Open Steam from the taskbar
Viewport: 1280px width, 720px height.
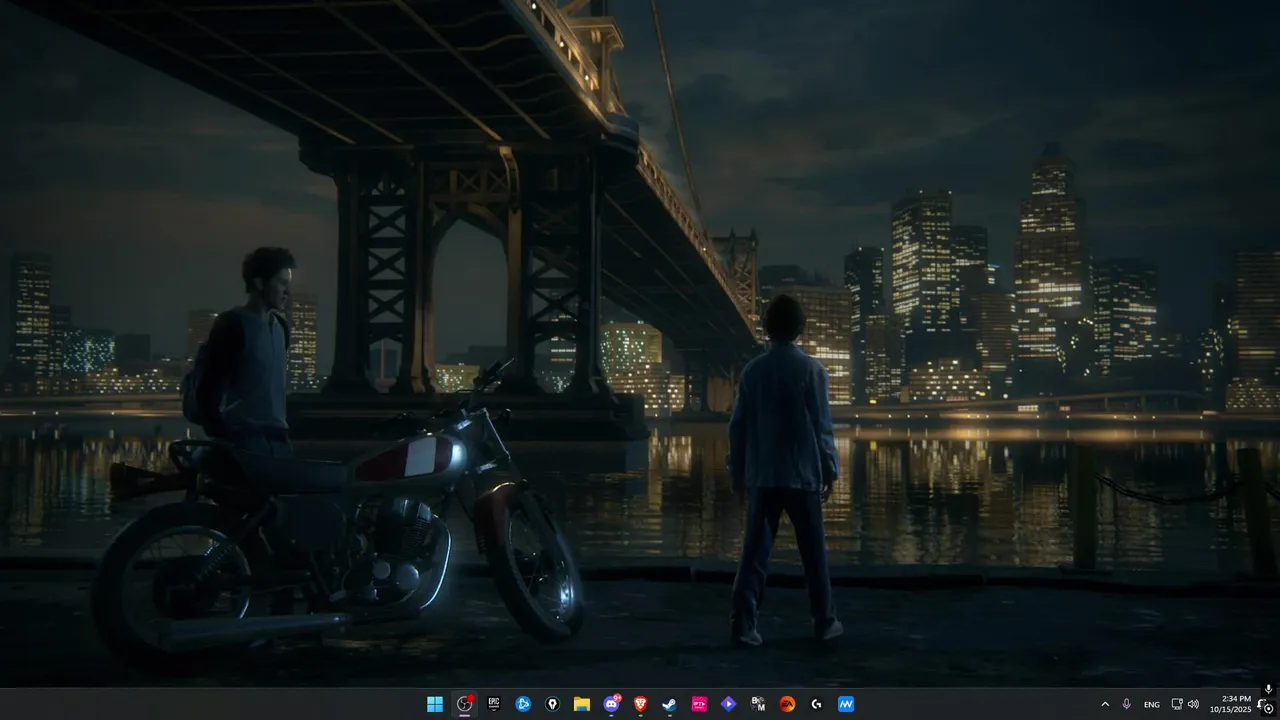coord(670,704)
